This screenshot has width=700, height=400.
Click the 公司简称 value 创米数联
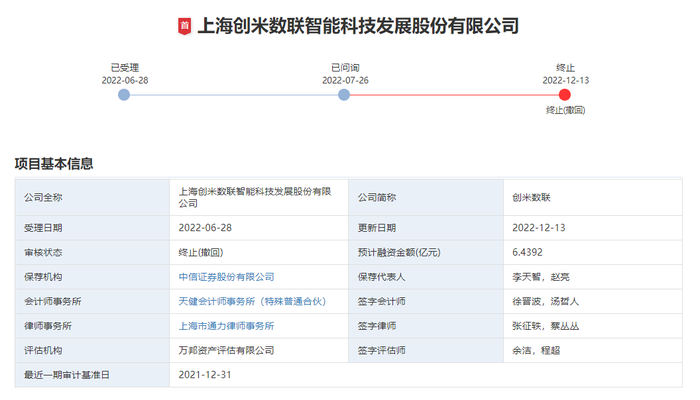[531, 197]
